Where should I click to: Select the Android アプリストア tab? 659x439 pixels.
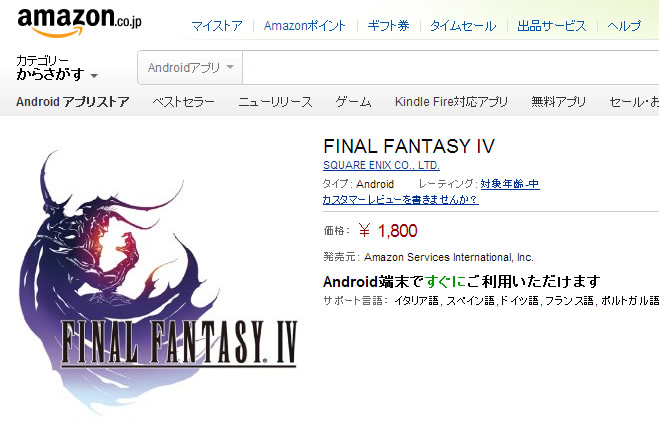tap(72, 102)
